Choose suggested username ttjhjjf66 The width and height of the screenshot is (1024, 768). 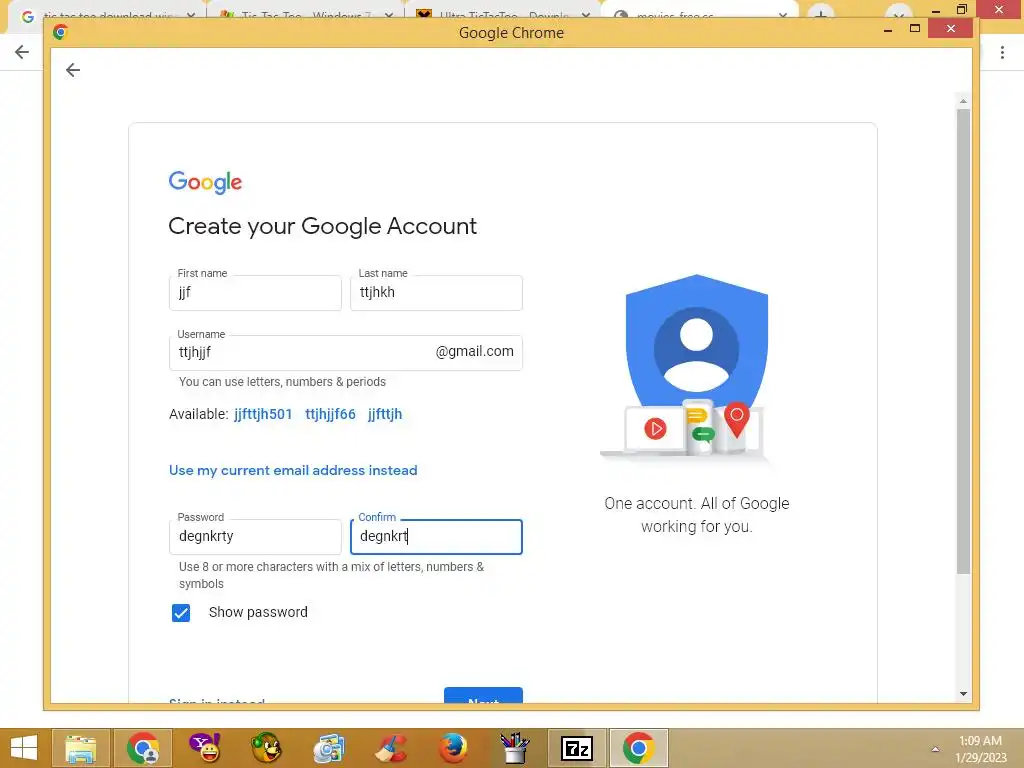coord(330,414)
